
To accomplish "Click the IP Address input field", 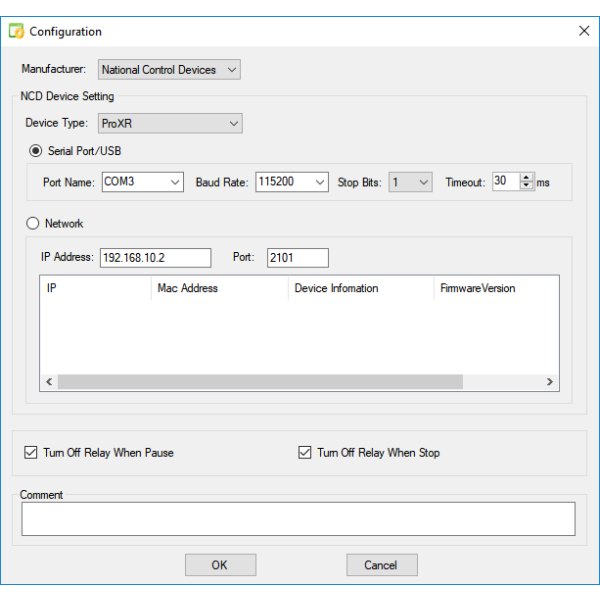I will click(156, 258).
